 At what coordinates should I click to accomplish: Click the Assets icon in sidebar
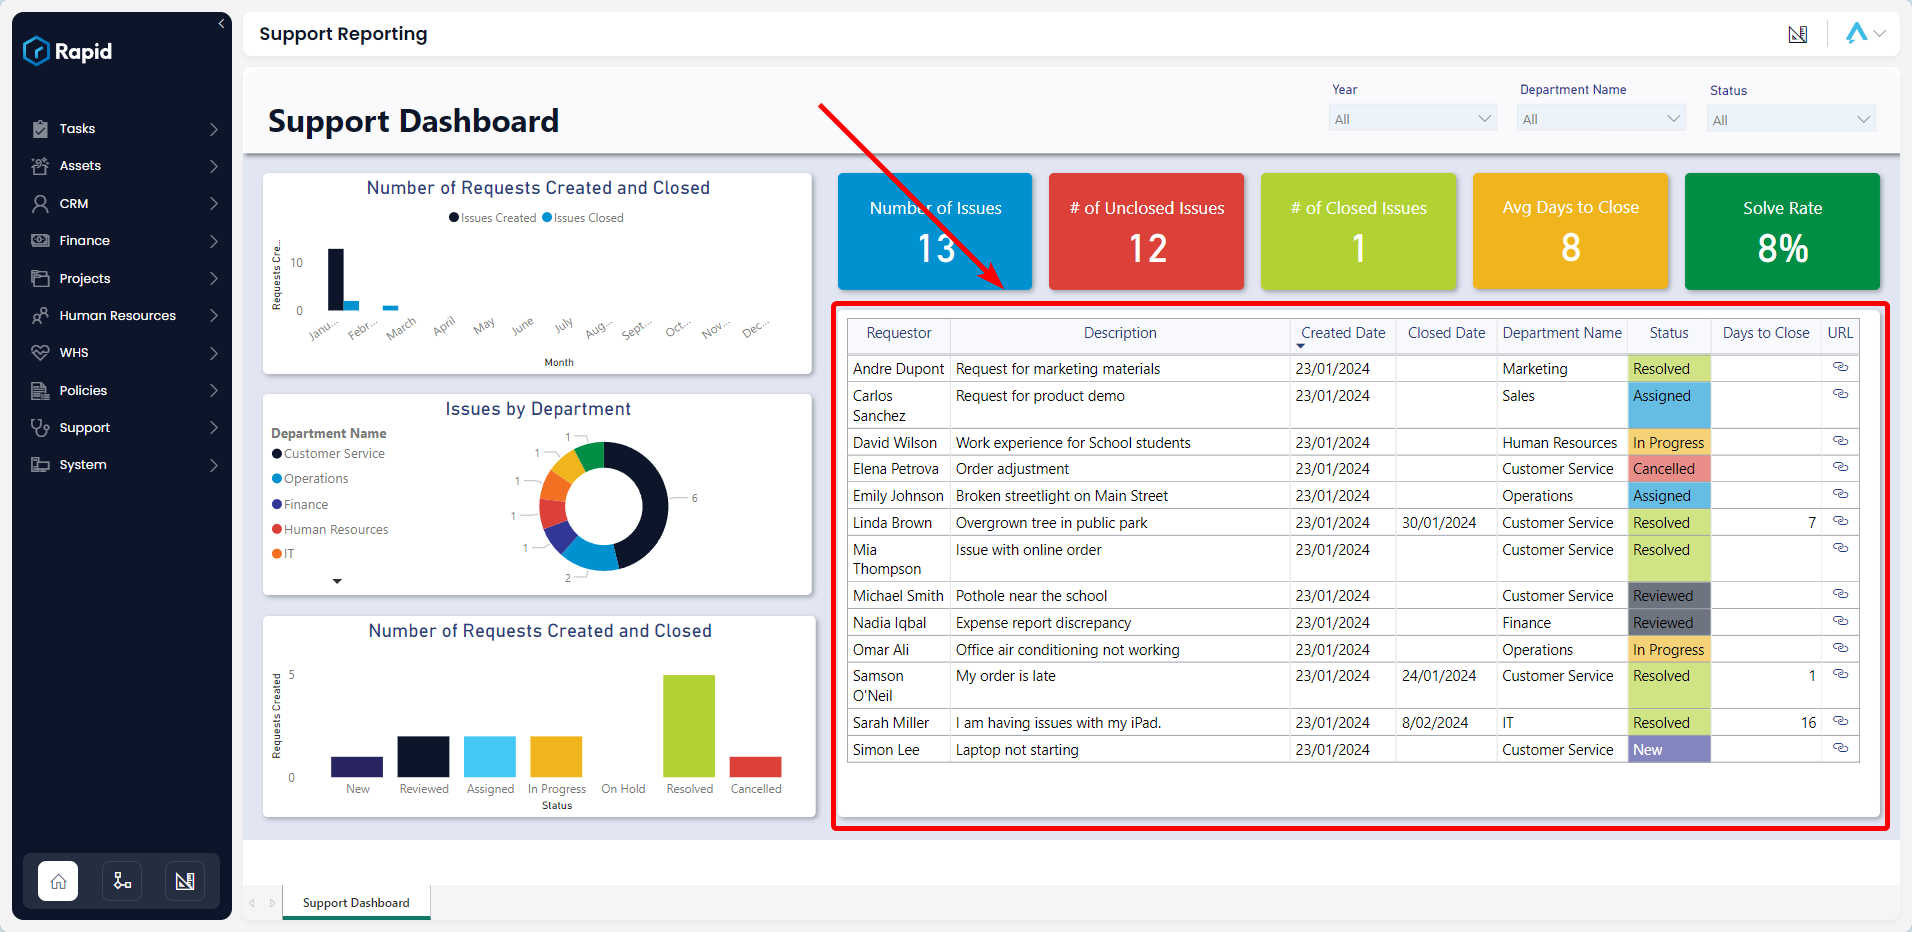pos(40,166)
